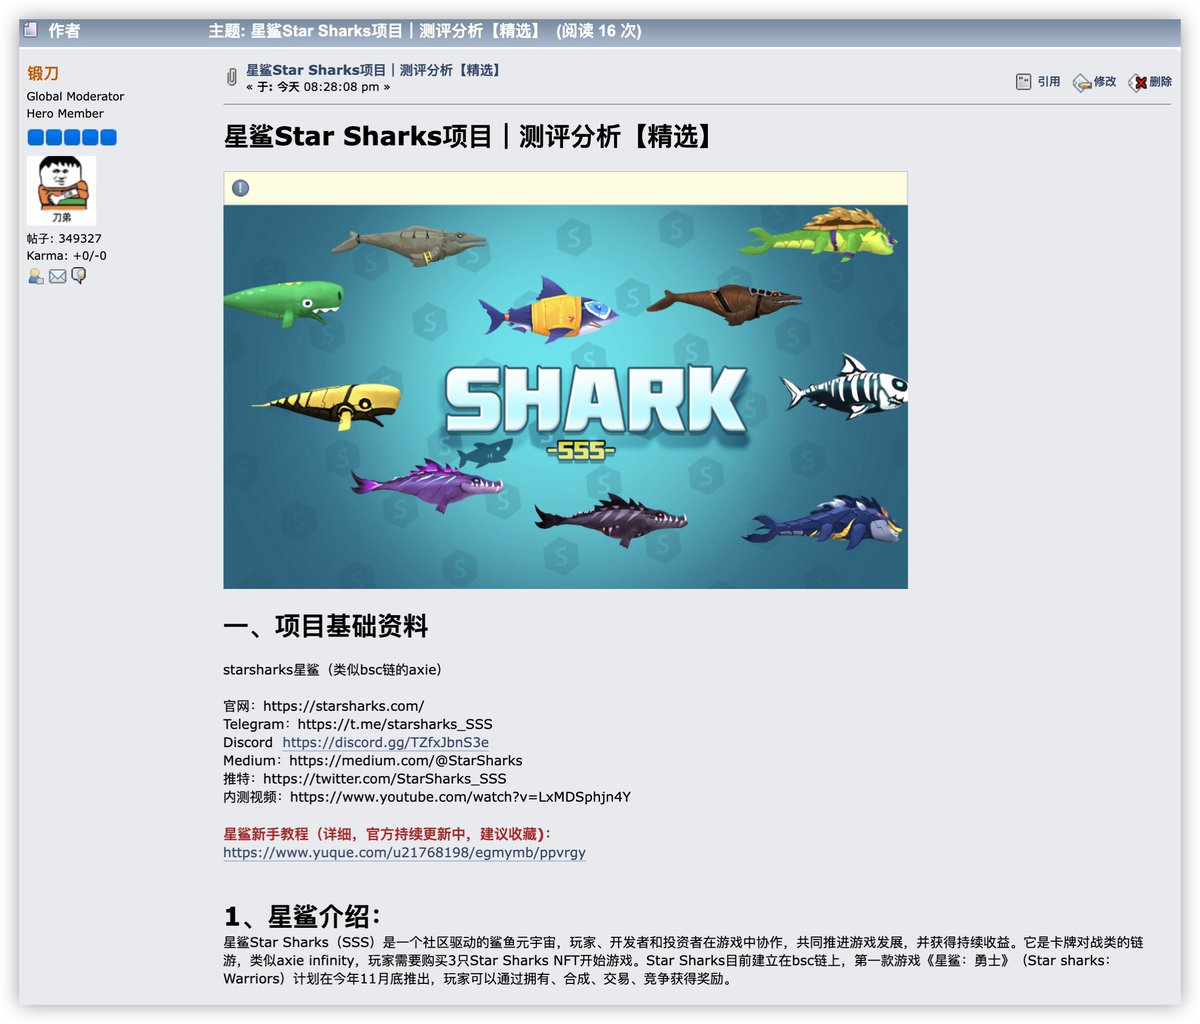Click the heading 1、星鲨介绍

click(x=303, y=916)
